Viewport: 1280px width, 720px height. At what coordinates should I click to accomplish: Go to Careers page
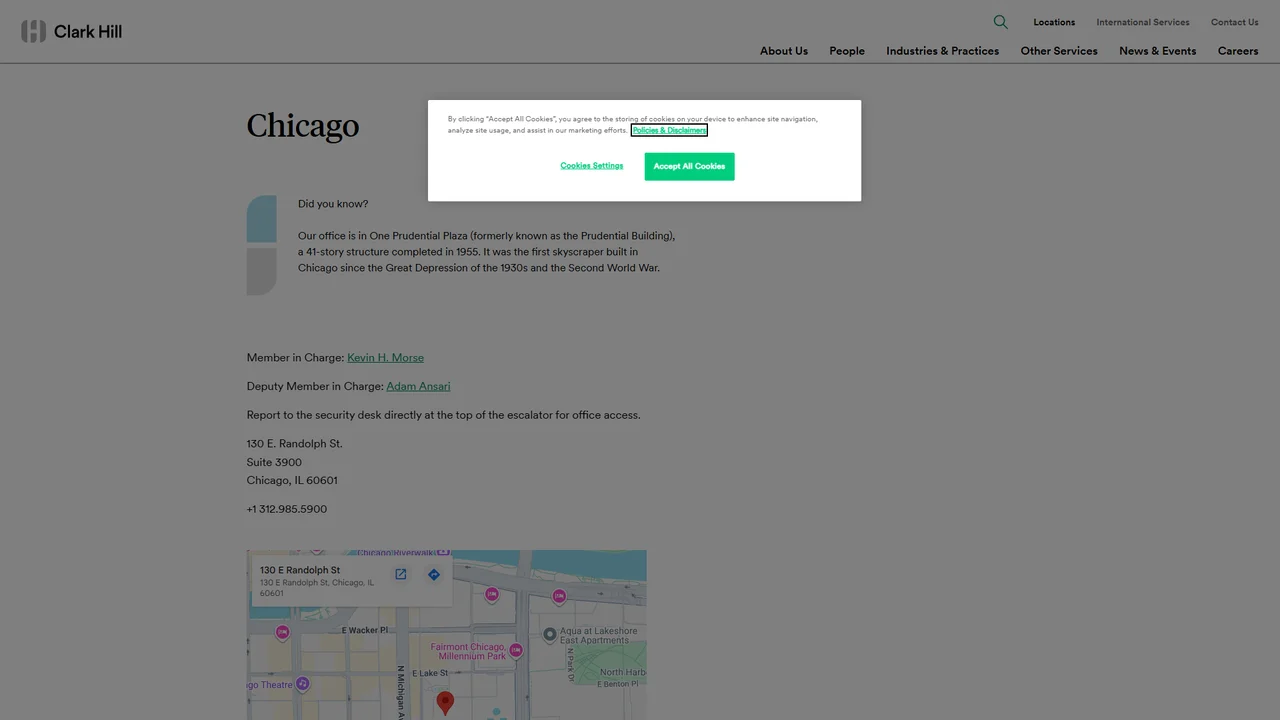pyautogui.click(x=1238, y=51)
